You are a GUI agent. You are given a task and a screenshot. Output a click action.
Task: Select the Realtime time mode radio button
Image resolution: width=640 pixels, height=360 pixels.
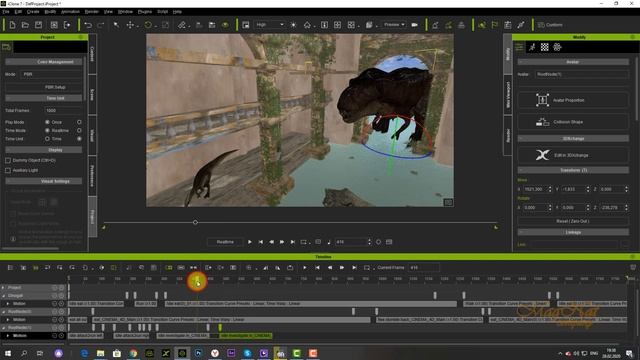pos(47,131)
